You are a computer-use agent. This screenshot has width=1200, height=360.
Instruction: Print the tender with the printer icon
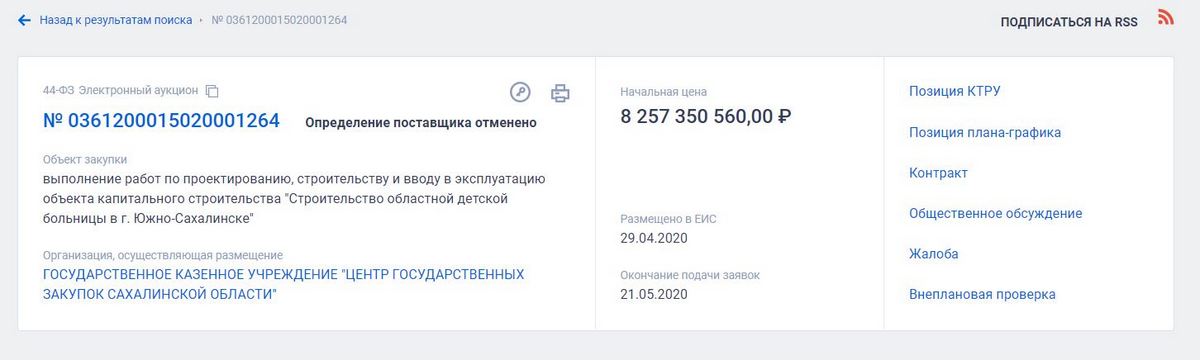[x=560, y=93]
